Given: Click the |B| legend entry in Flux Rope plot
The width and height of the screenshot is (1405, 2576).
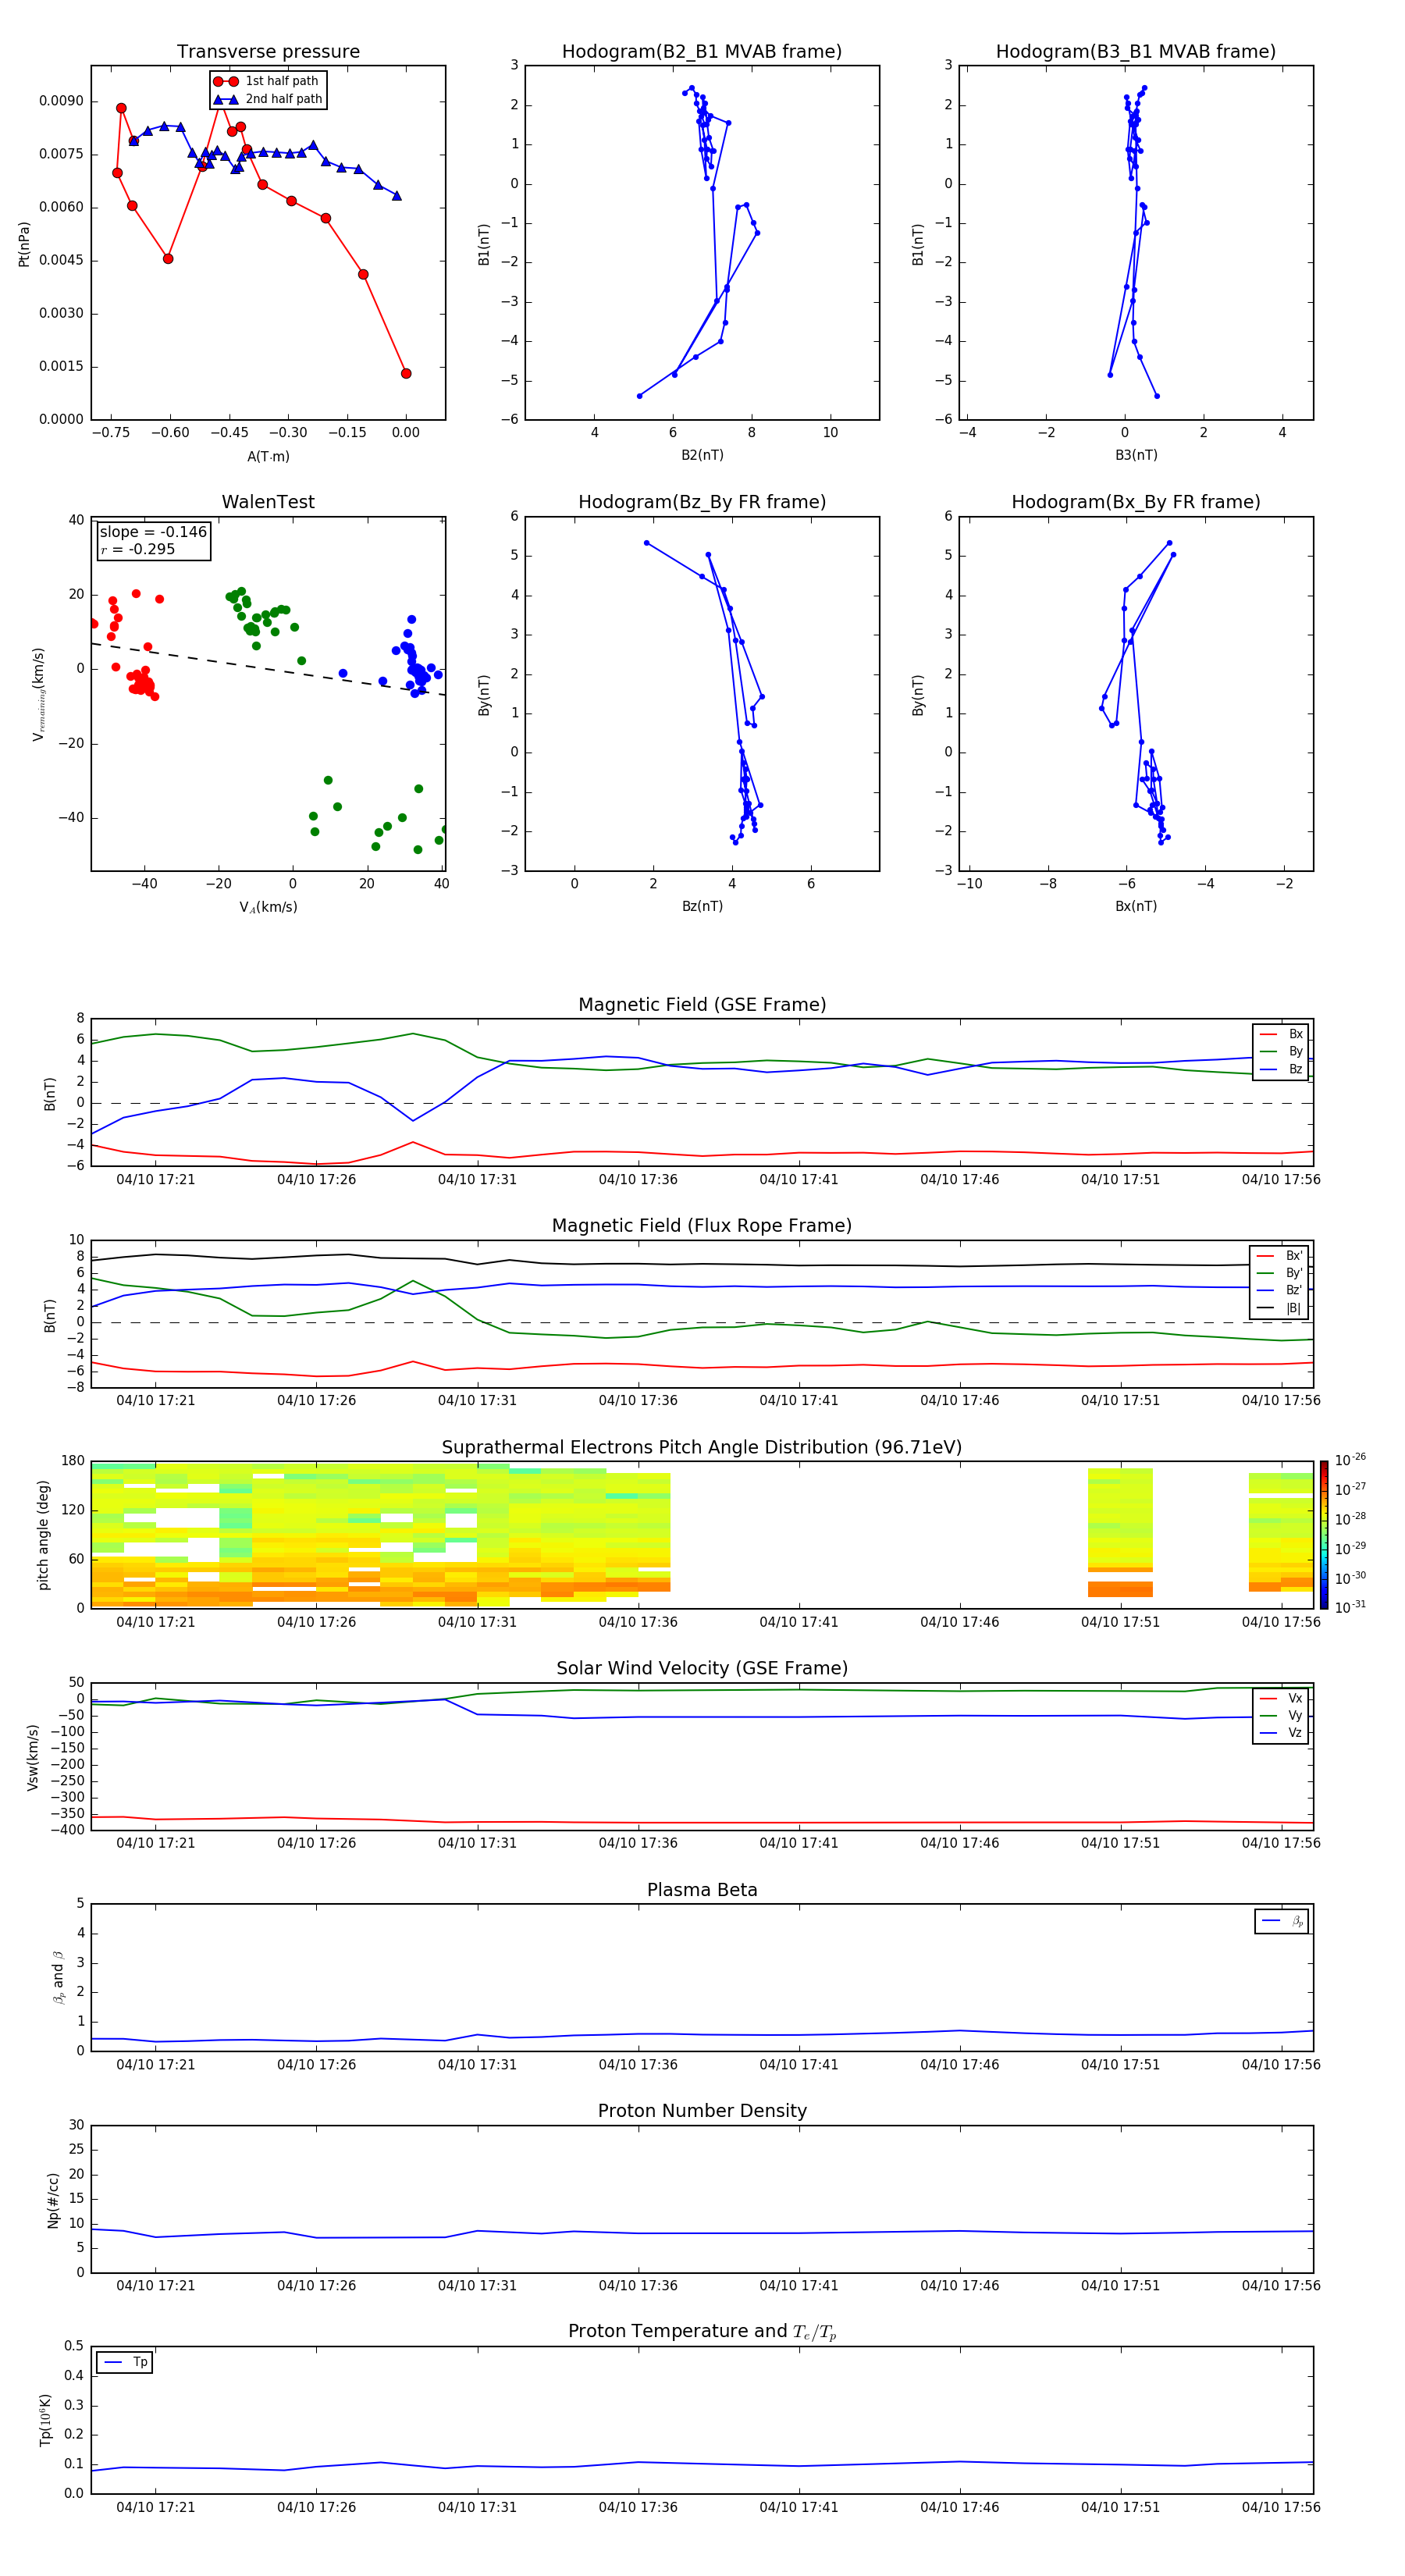Looking at the screenshot, I should [1280, 1308].
